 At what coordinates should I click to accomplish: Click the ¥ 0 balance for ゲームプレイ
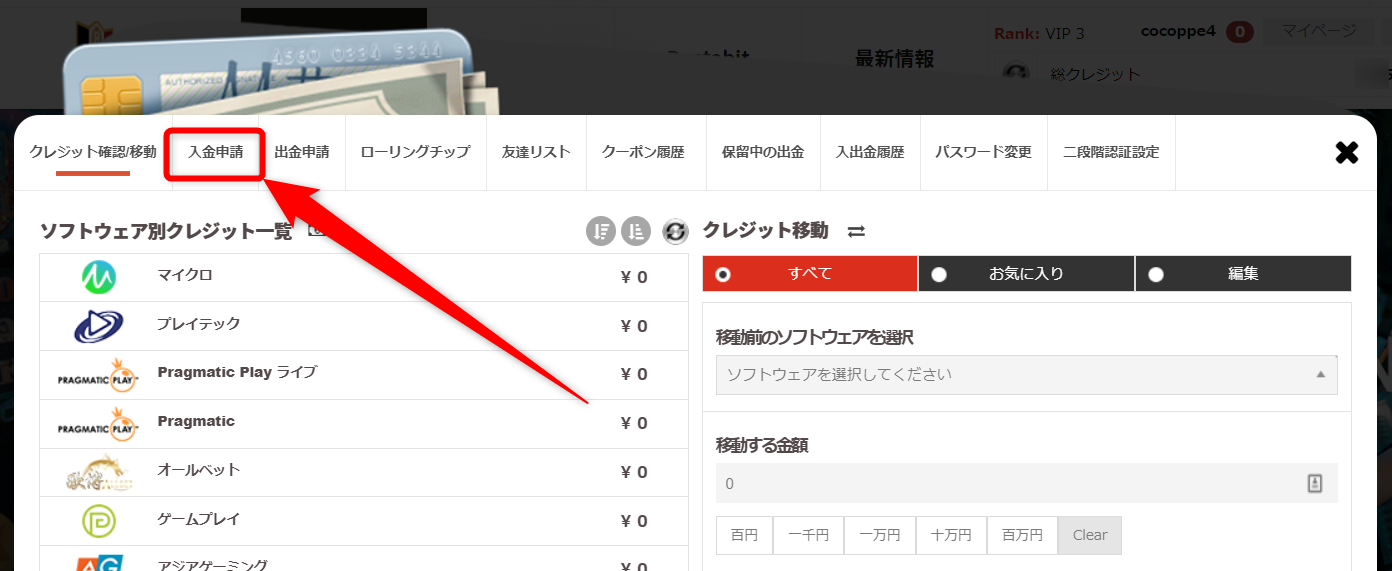pyautogui.click(x=634, y=521)
